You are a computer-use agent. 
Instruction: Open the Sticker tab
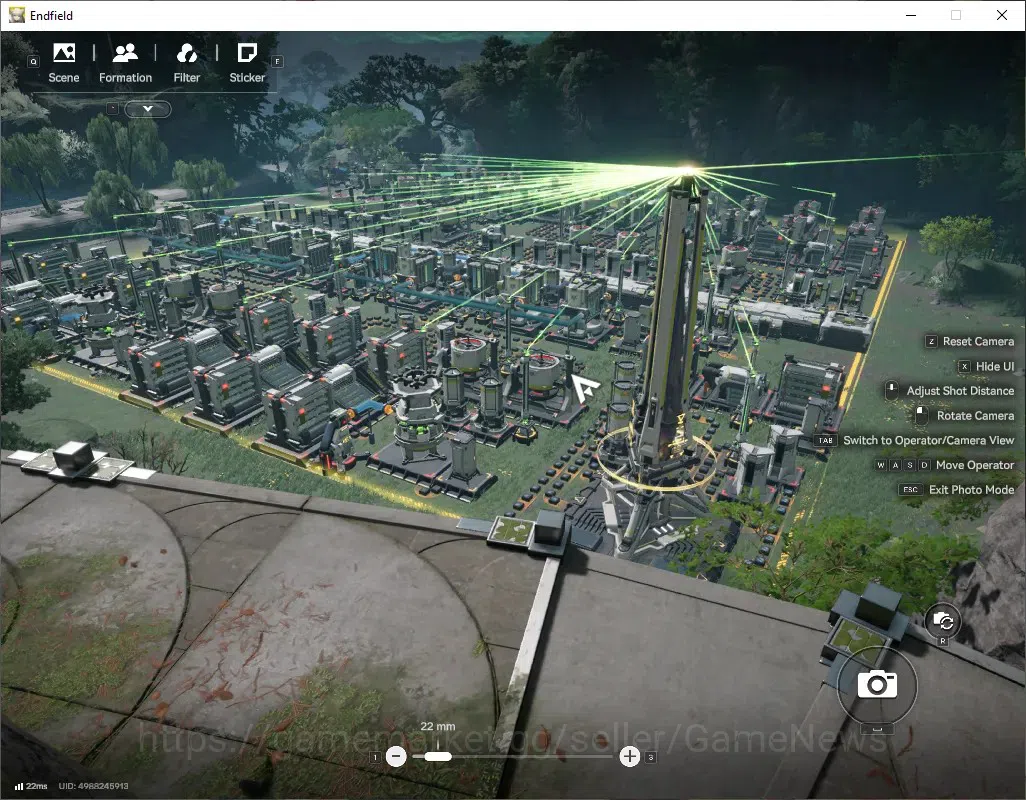[x=247, y=63]
